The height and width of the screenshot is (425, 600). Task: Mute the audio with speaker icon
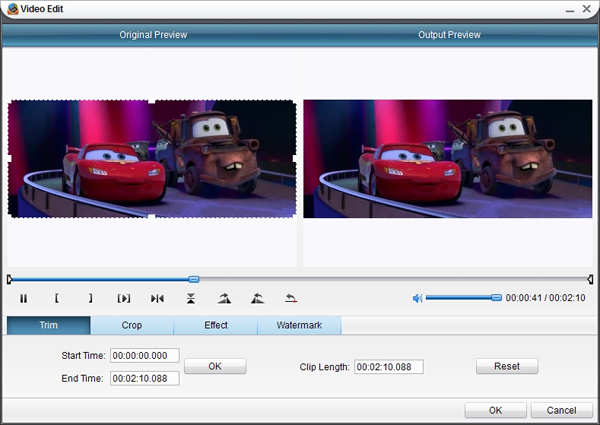417,298
